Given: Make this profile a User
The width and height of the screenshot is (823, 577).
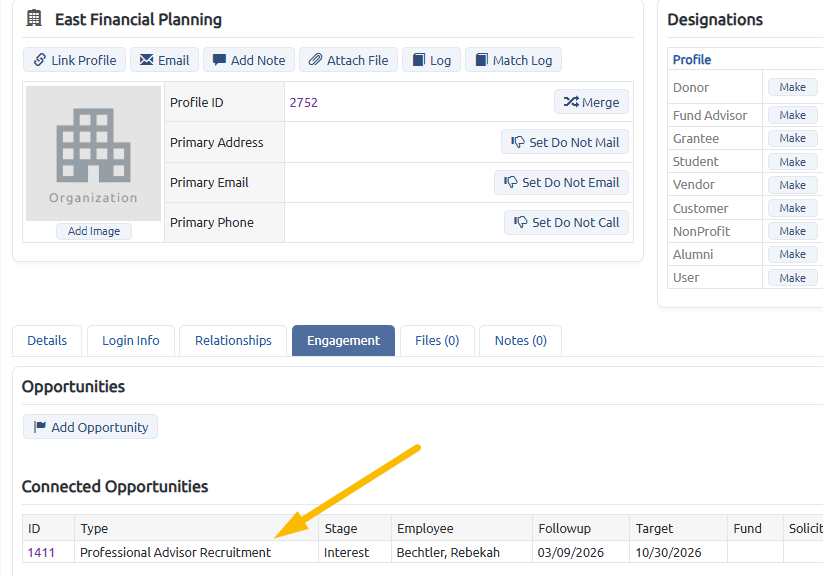Looking at the screenshot, I should click(x=792, y=278).
